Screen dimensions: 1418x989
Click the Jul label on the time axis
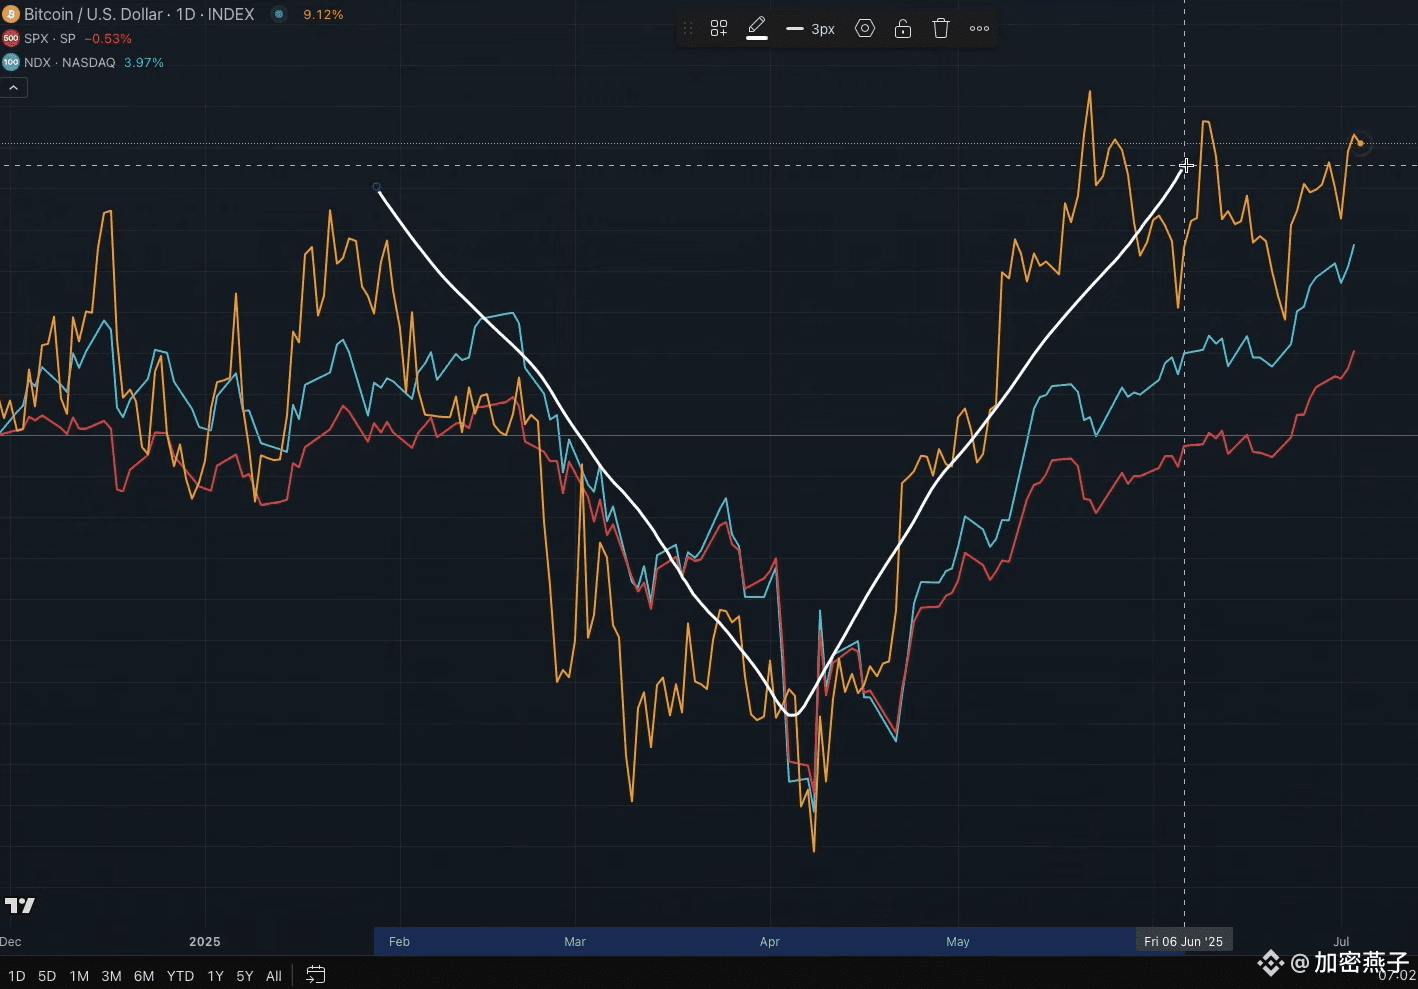click(x=1341, y=942)
